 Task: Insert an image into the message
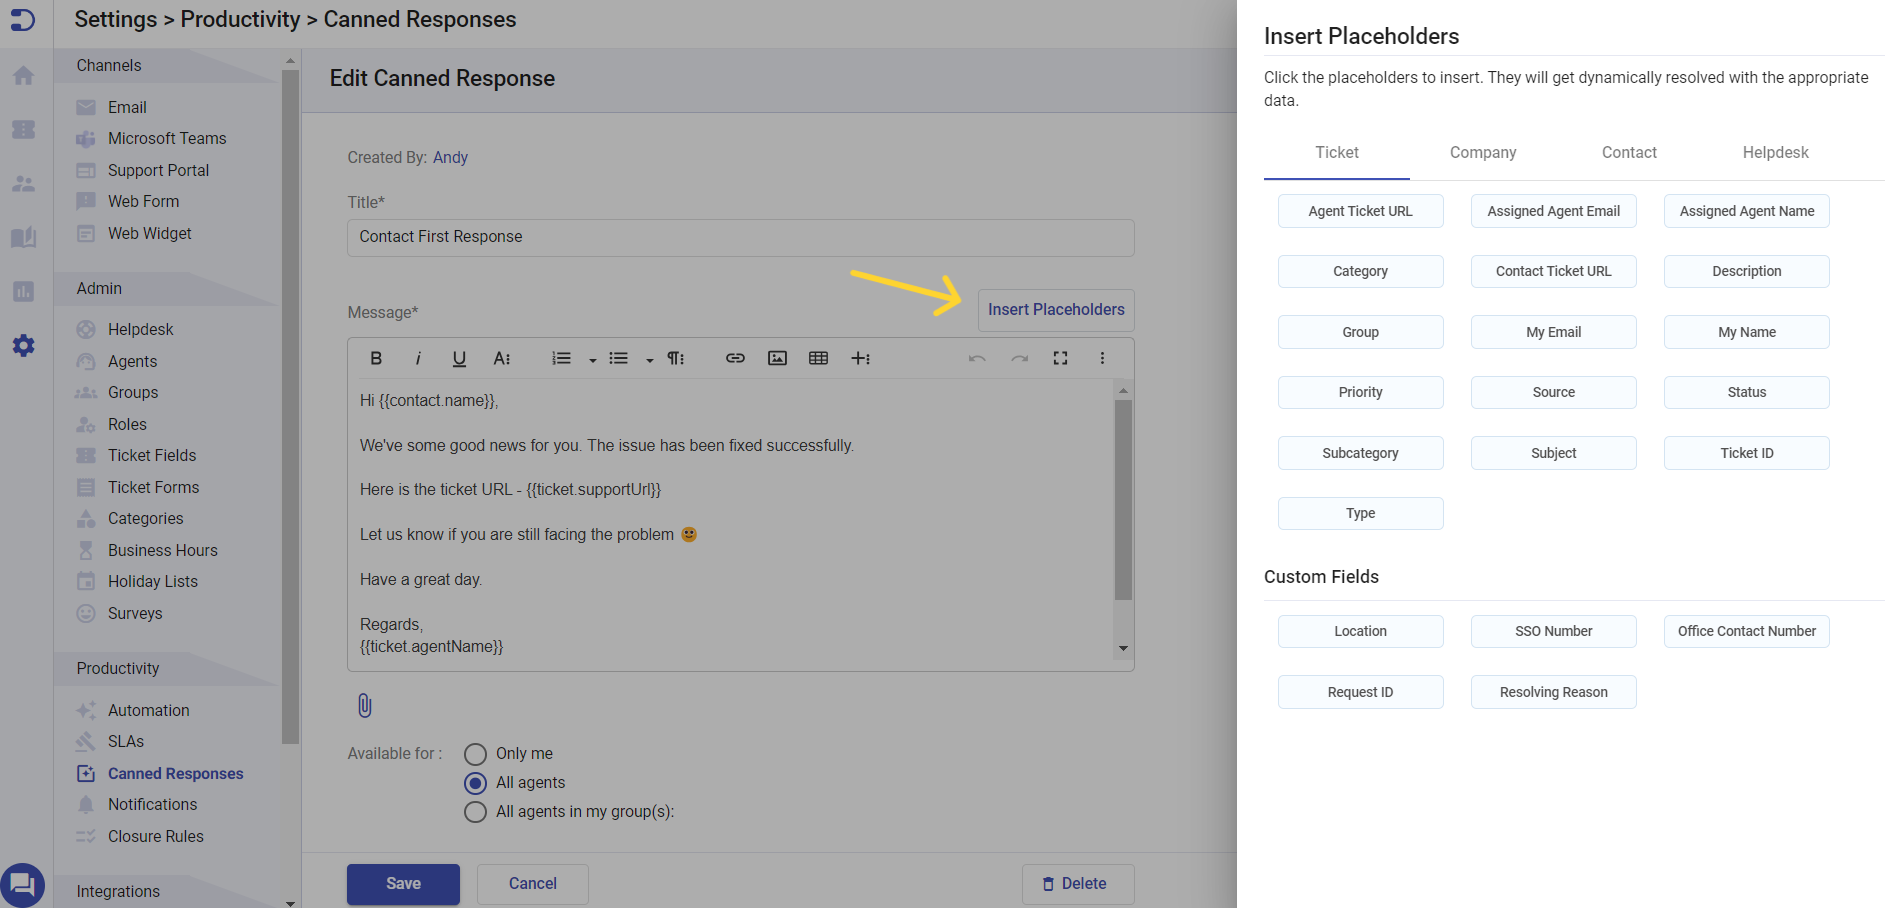click(777, 358)
